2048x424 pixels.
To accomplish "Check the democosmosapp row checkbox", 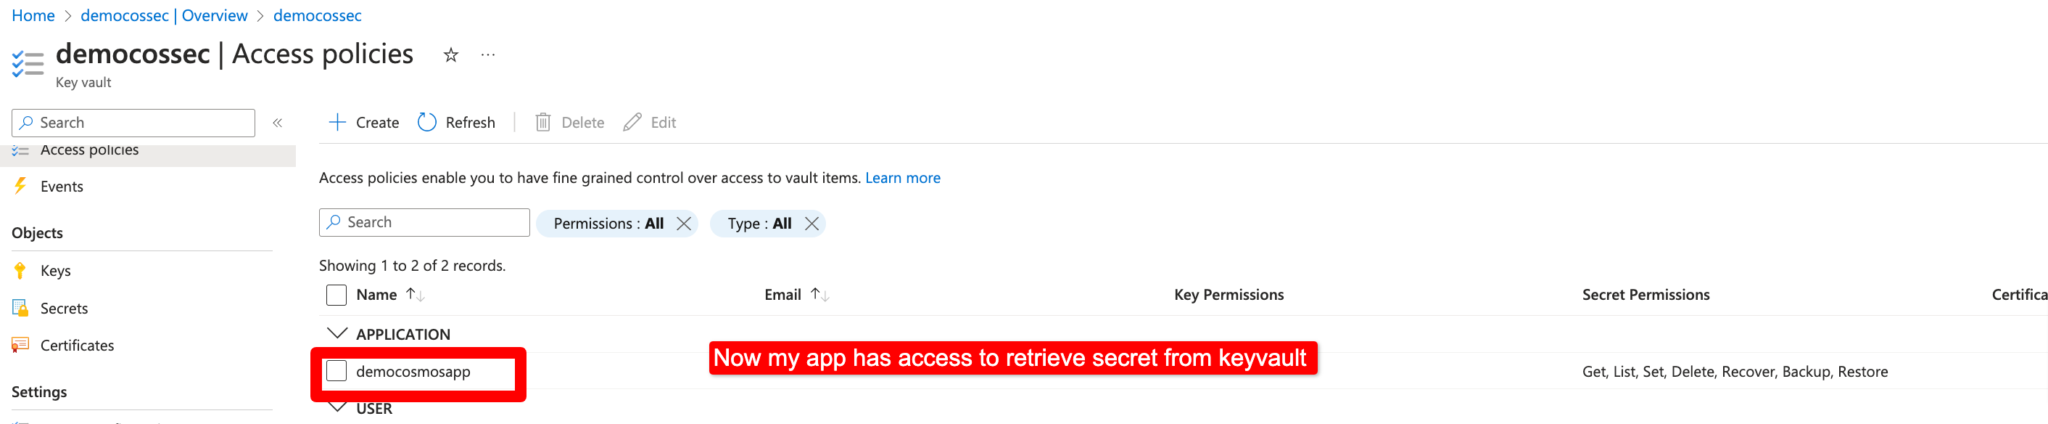I will tap(337, 371).
